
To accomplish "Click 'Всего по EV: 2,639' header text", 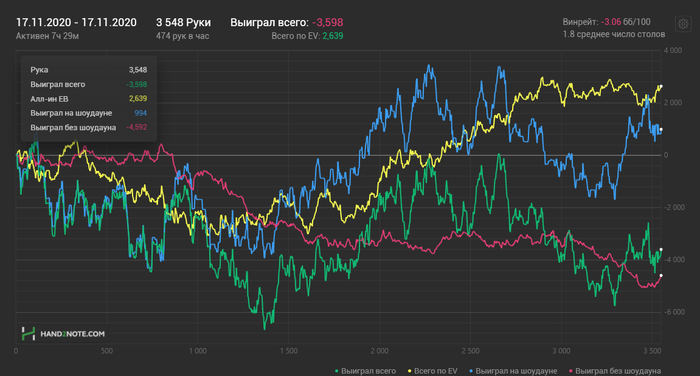I will [307, 36].
